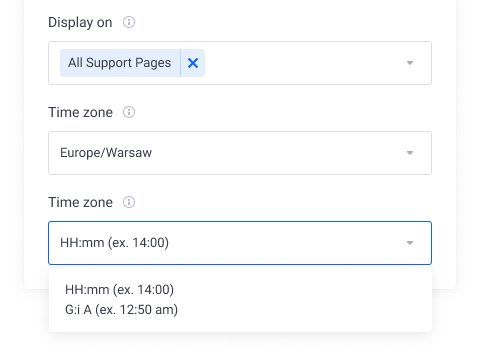Click the info icon beside Display on
The image size is (480, 360).
(129, 22)
